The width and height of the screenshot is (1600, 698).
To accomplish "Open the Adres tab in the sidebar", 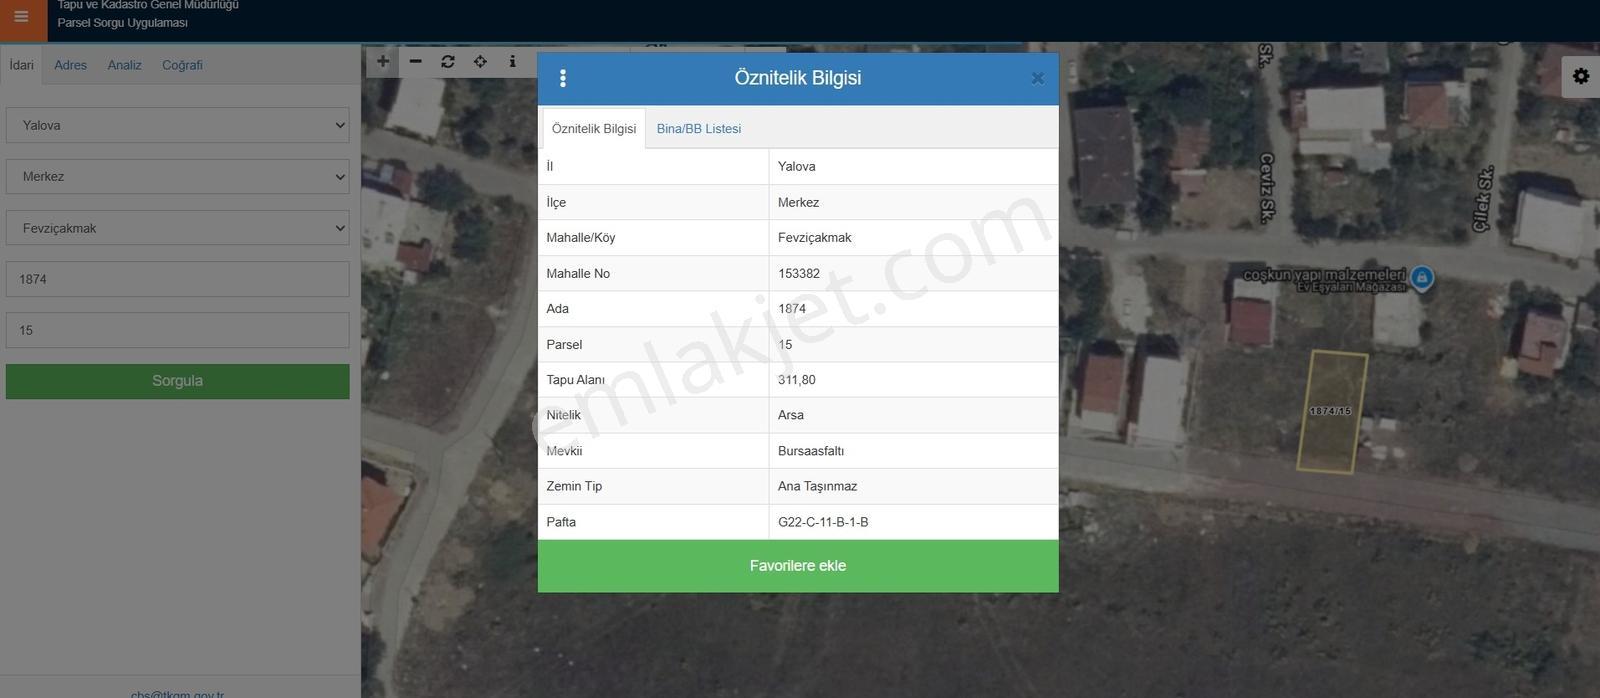I will (70, 65).
